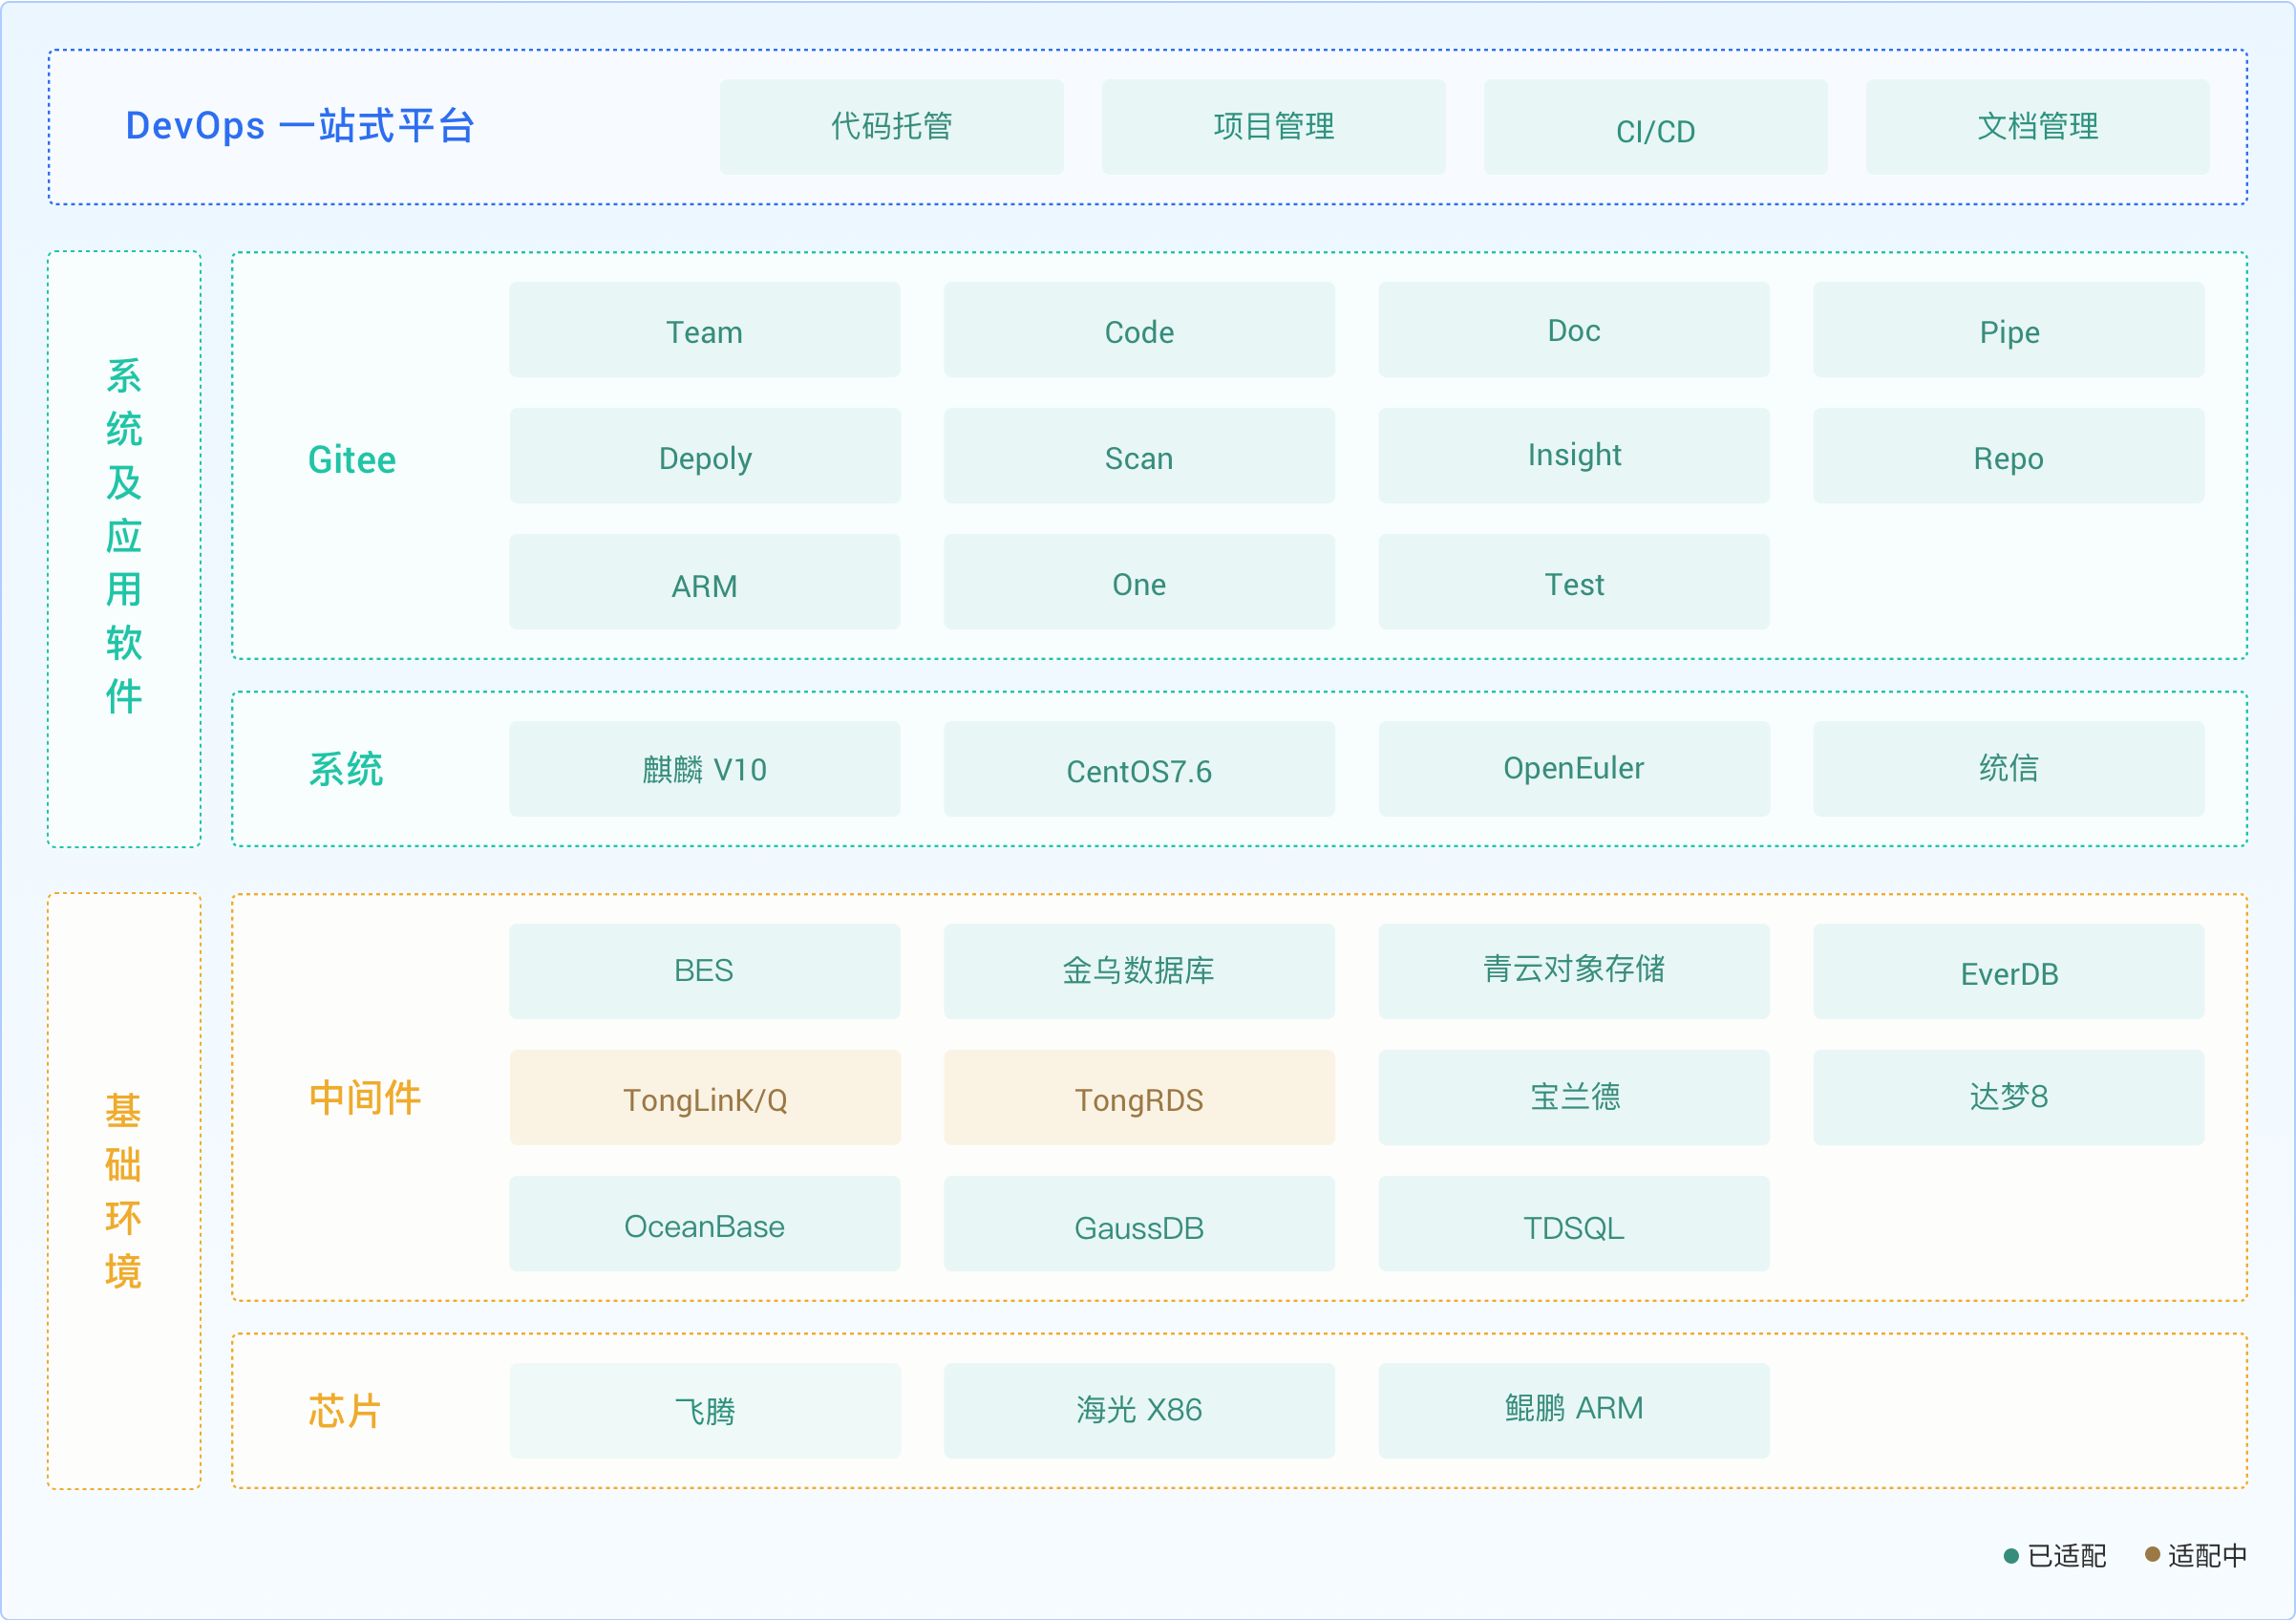This screenshot has height=1620, width=2296.
Task: Click the 文档管理 box
Action: point(2037,127)
